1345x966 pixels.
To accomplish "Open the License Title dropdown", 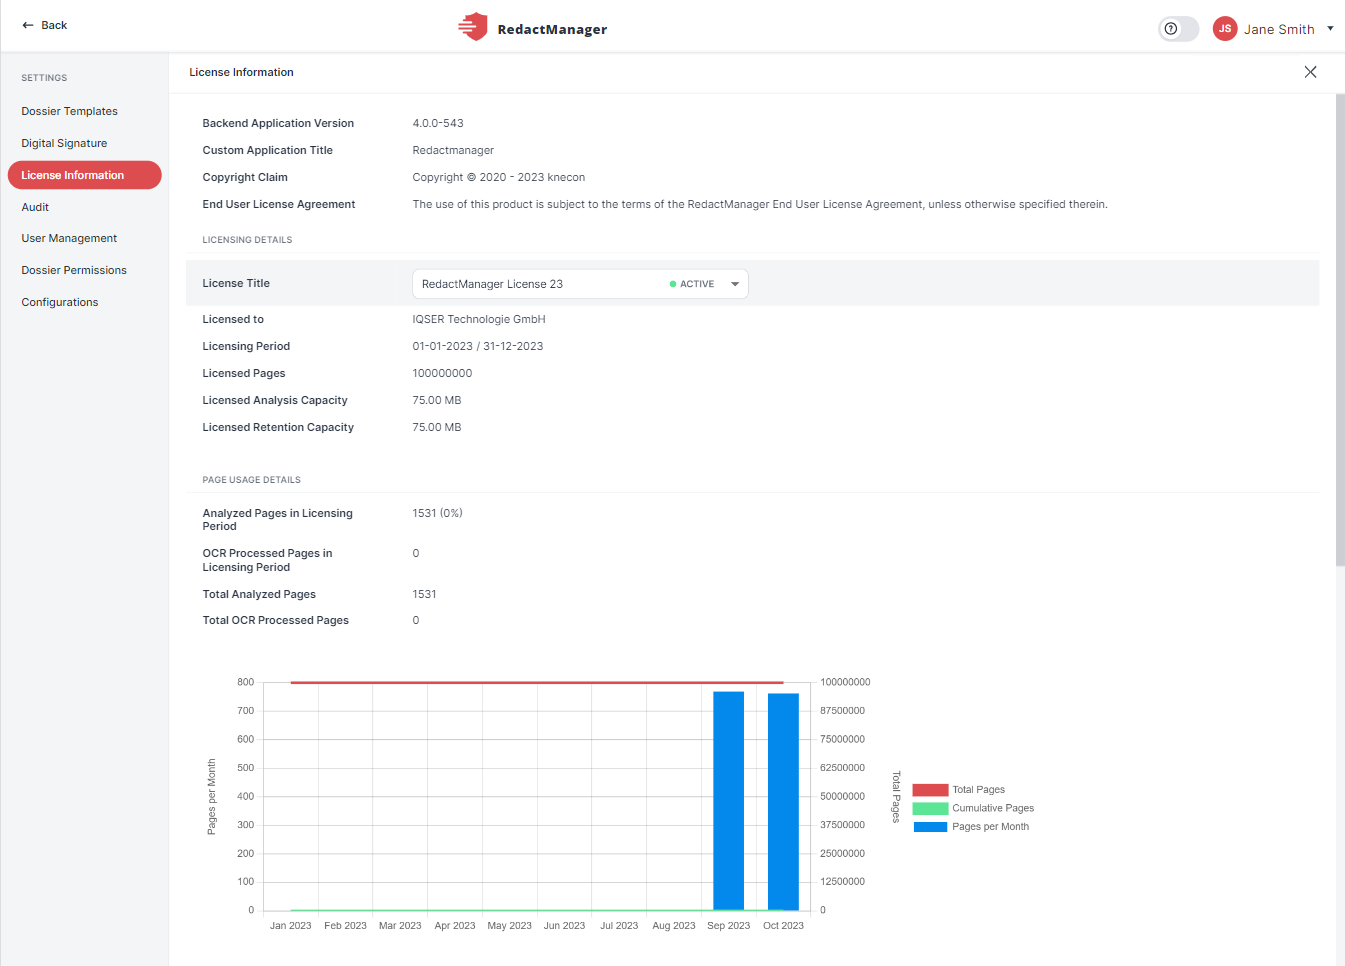I will 580,284.
